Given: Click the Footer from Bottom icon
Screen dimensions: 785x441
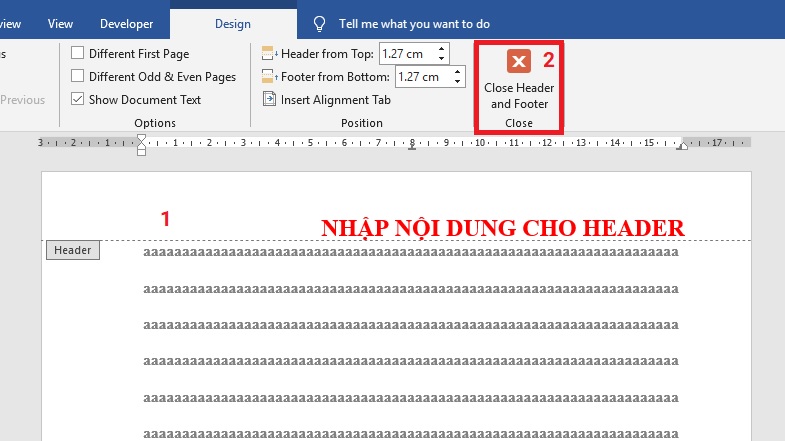Looking at the screenshot, I should click(x=268, y=76).
